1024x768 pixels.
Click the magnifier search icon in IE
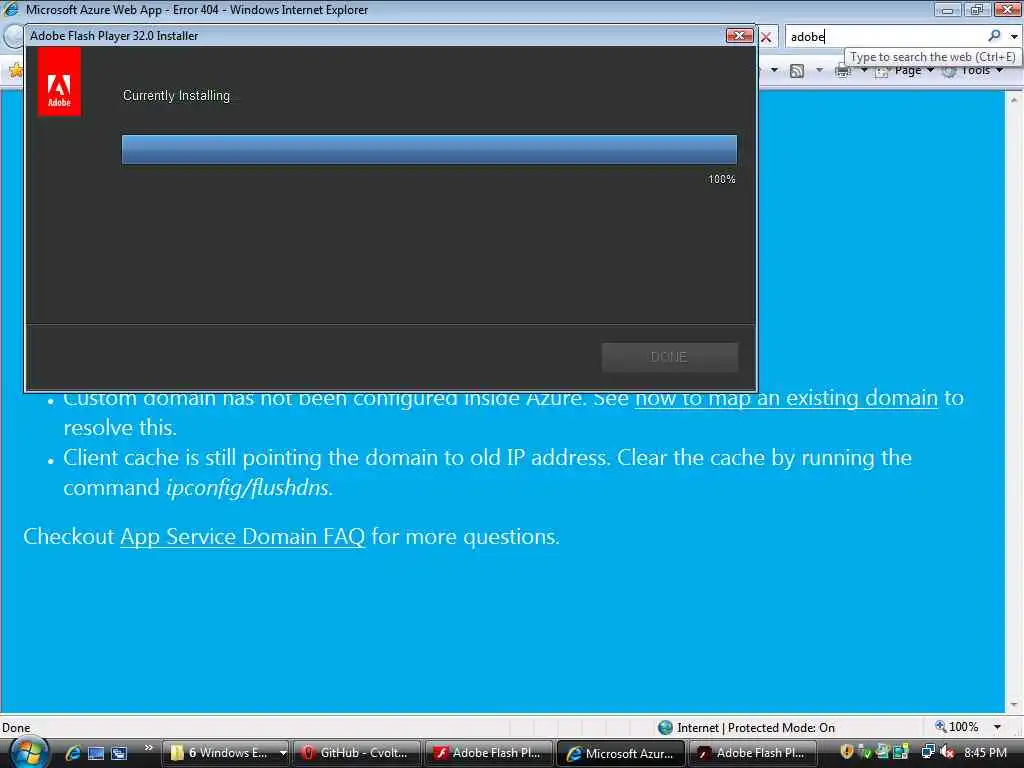pos(994,37)
